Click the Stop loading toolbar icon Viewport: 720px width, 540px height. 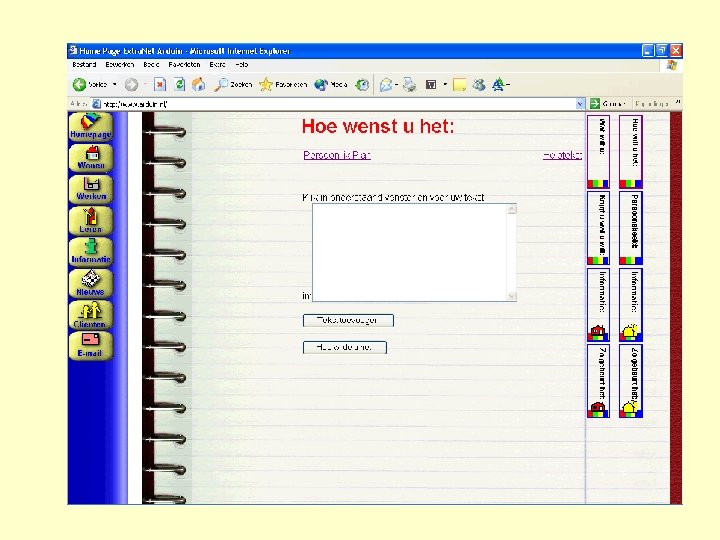pyautogui.click(x=159, y=84)
